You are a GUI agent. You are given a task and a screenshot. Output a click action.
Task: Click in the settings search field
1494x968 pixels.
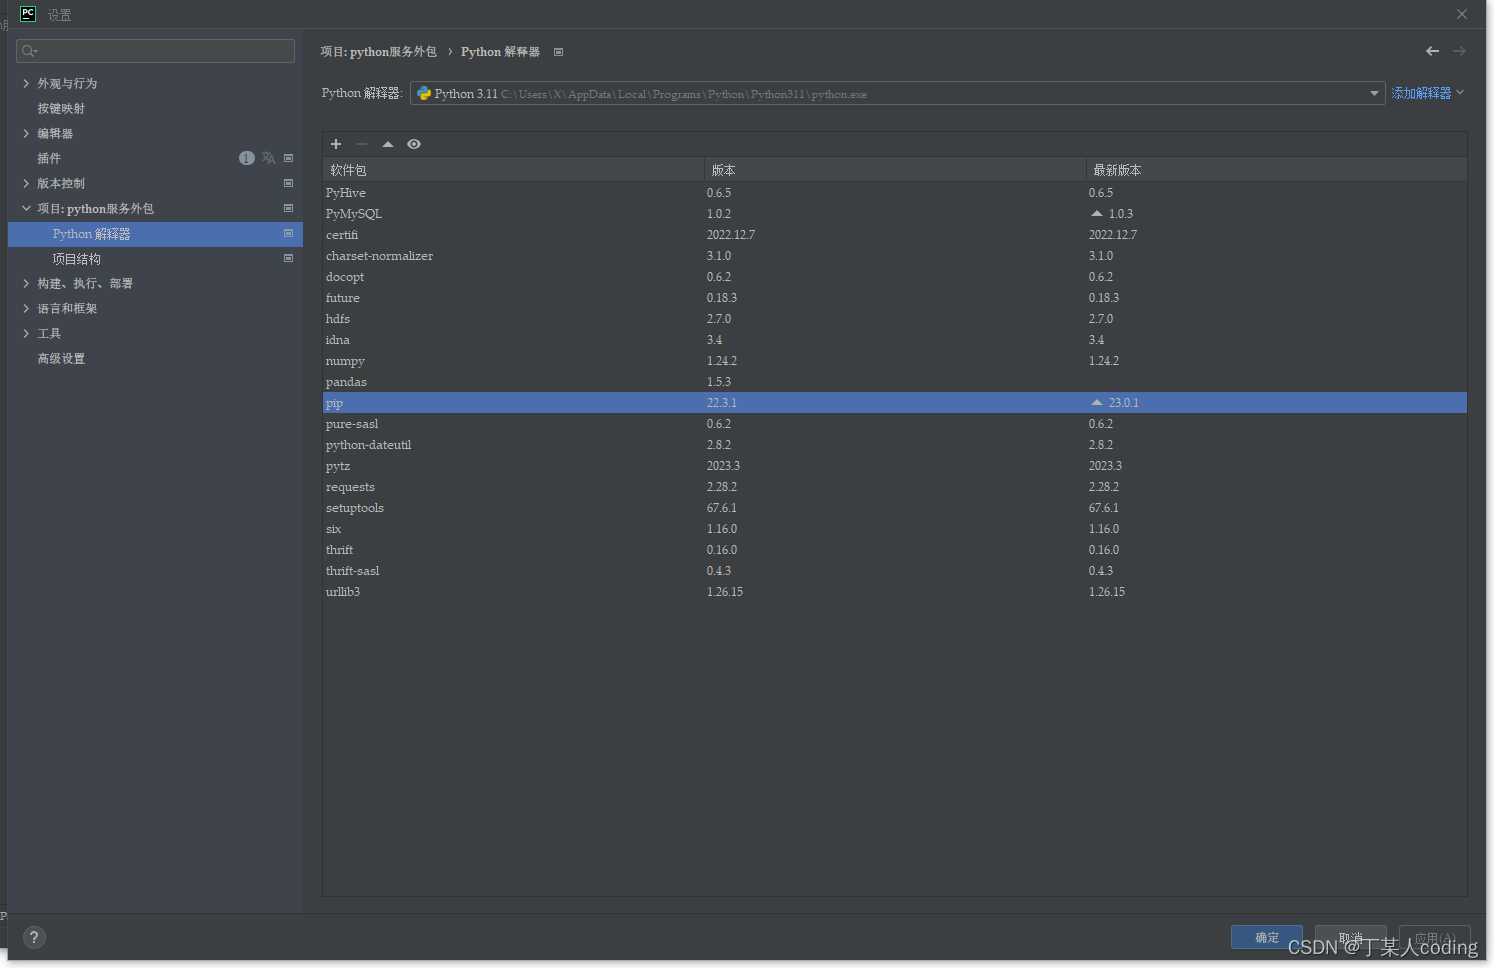click(155, 51)
